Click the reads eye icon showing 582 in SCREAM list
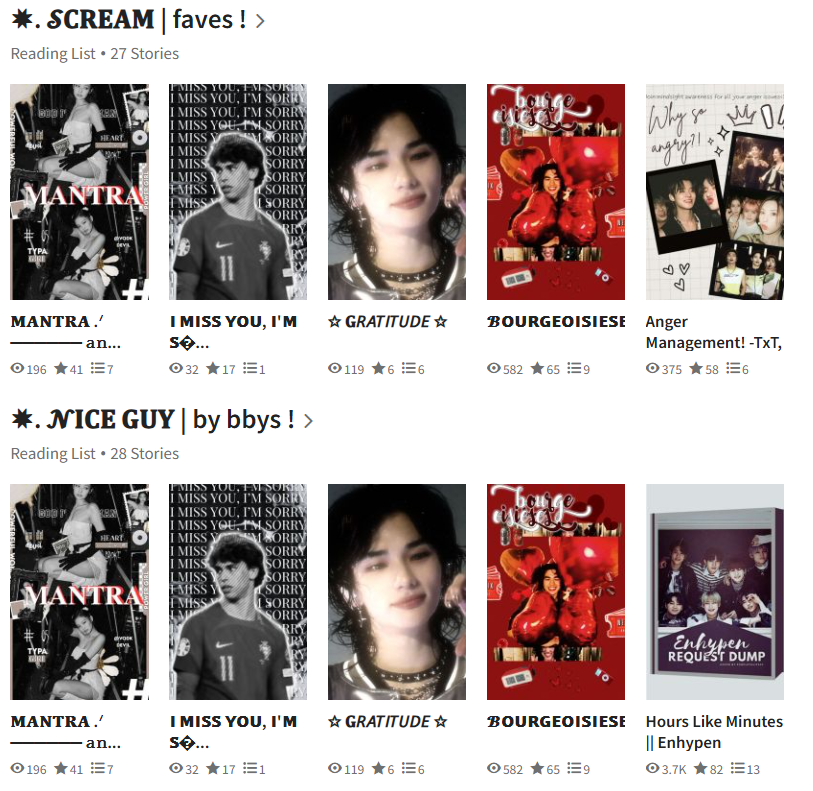Screen dimensions: 813x791 coord(494,368)
